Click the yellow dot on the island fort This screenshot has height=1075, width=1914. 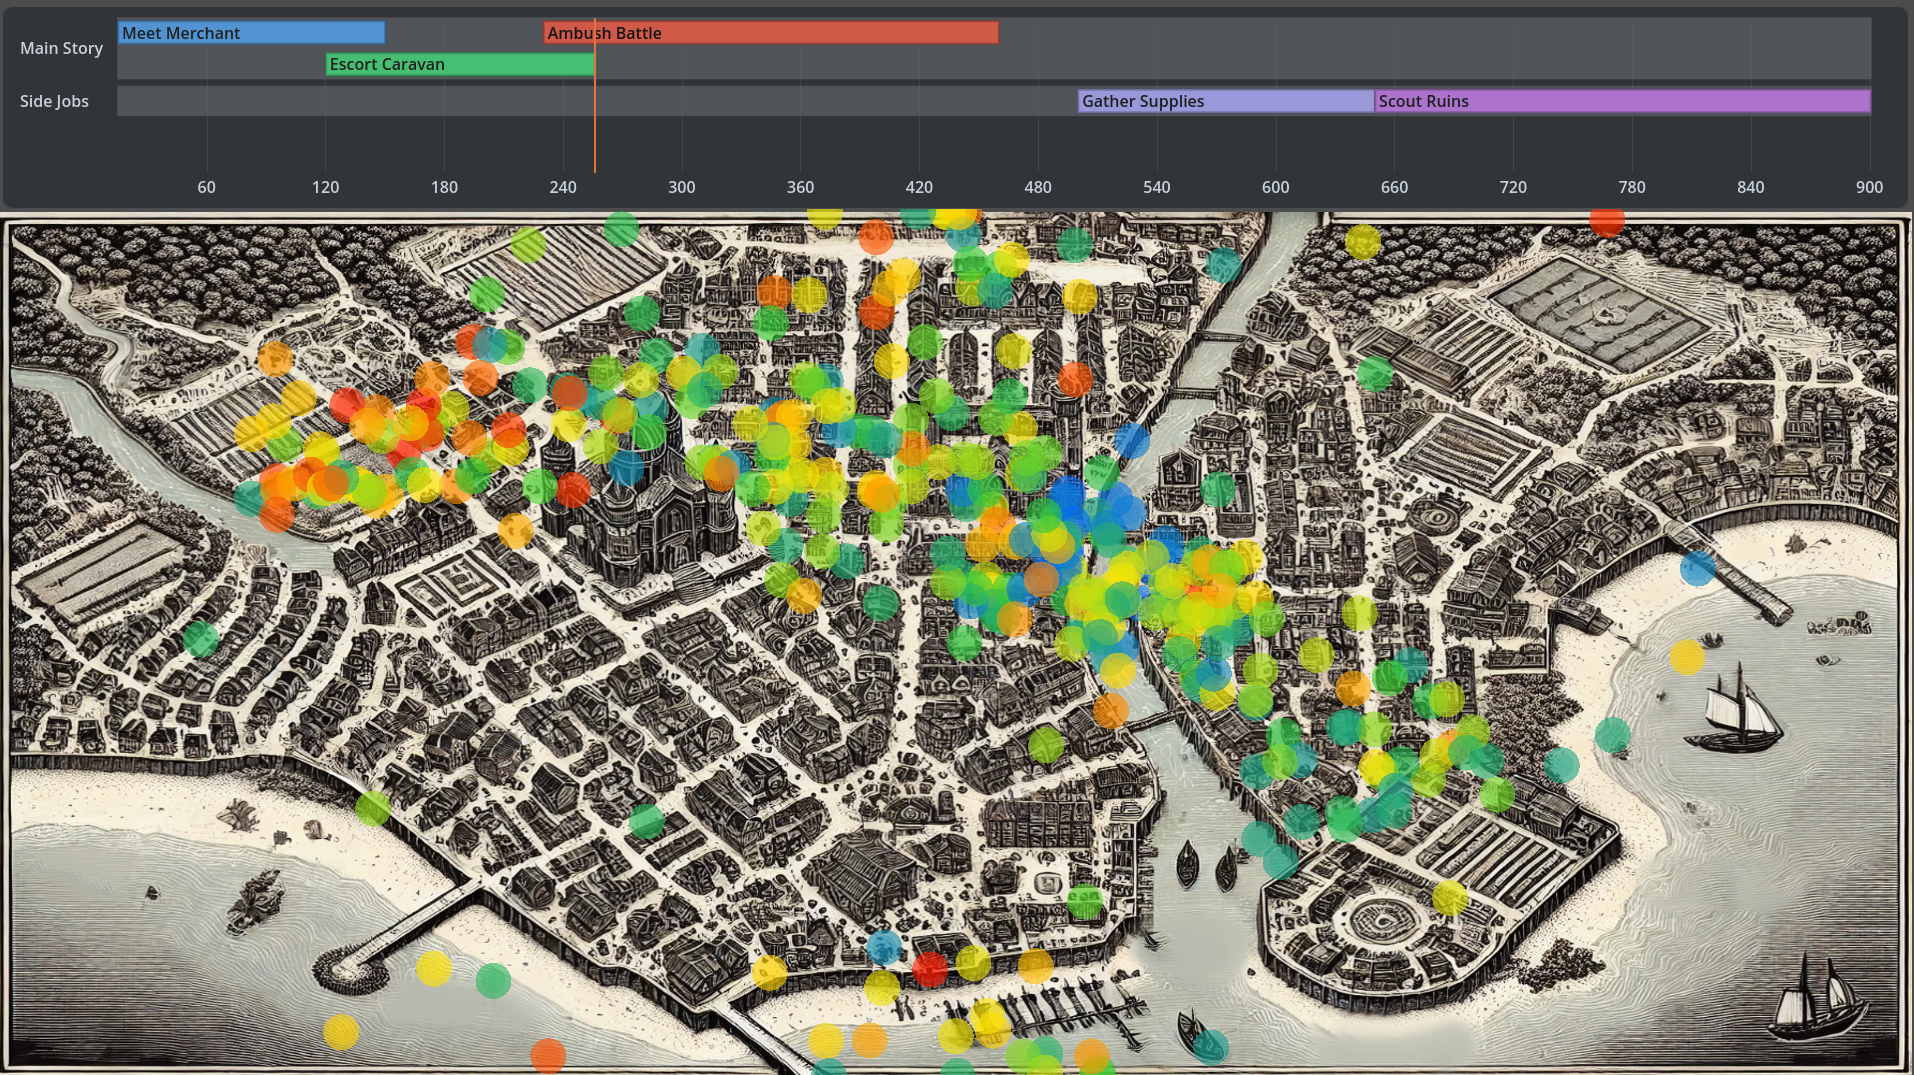[x=1449, y=897]
